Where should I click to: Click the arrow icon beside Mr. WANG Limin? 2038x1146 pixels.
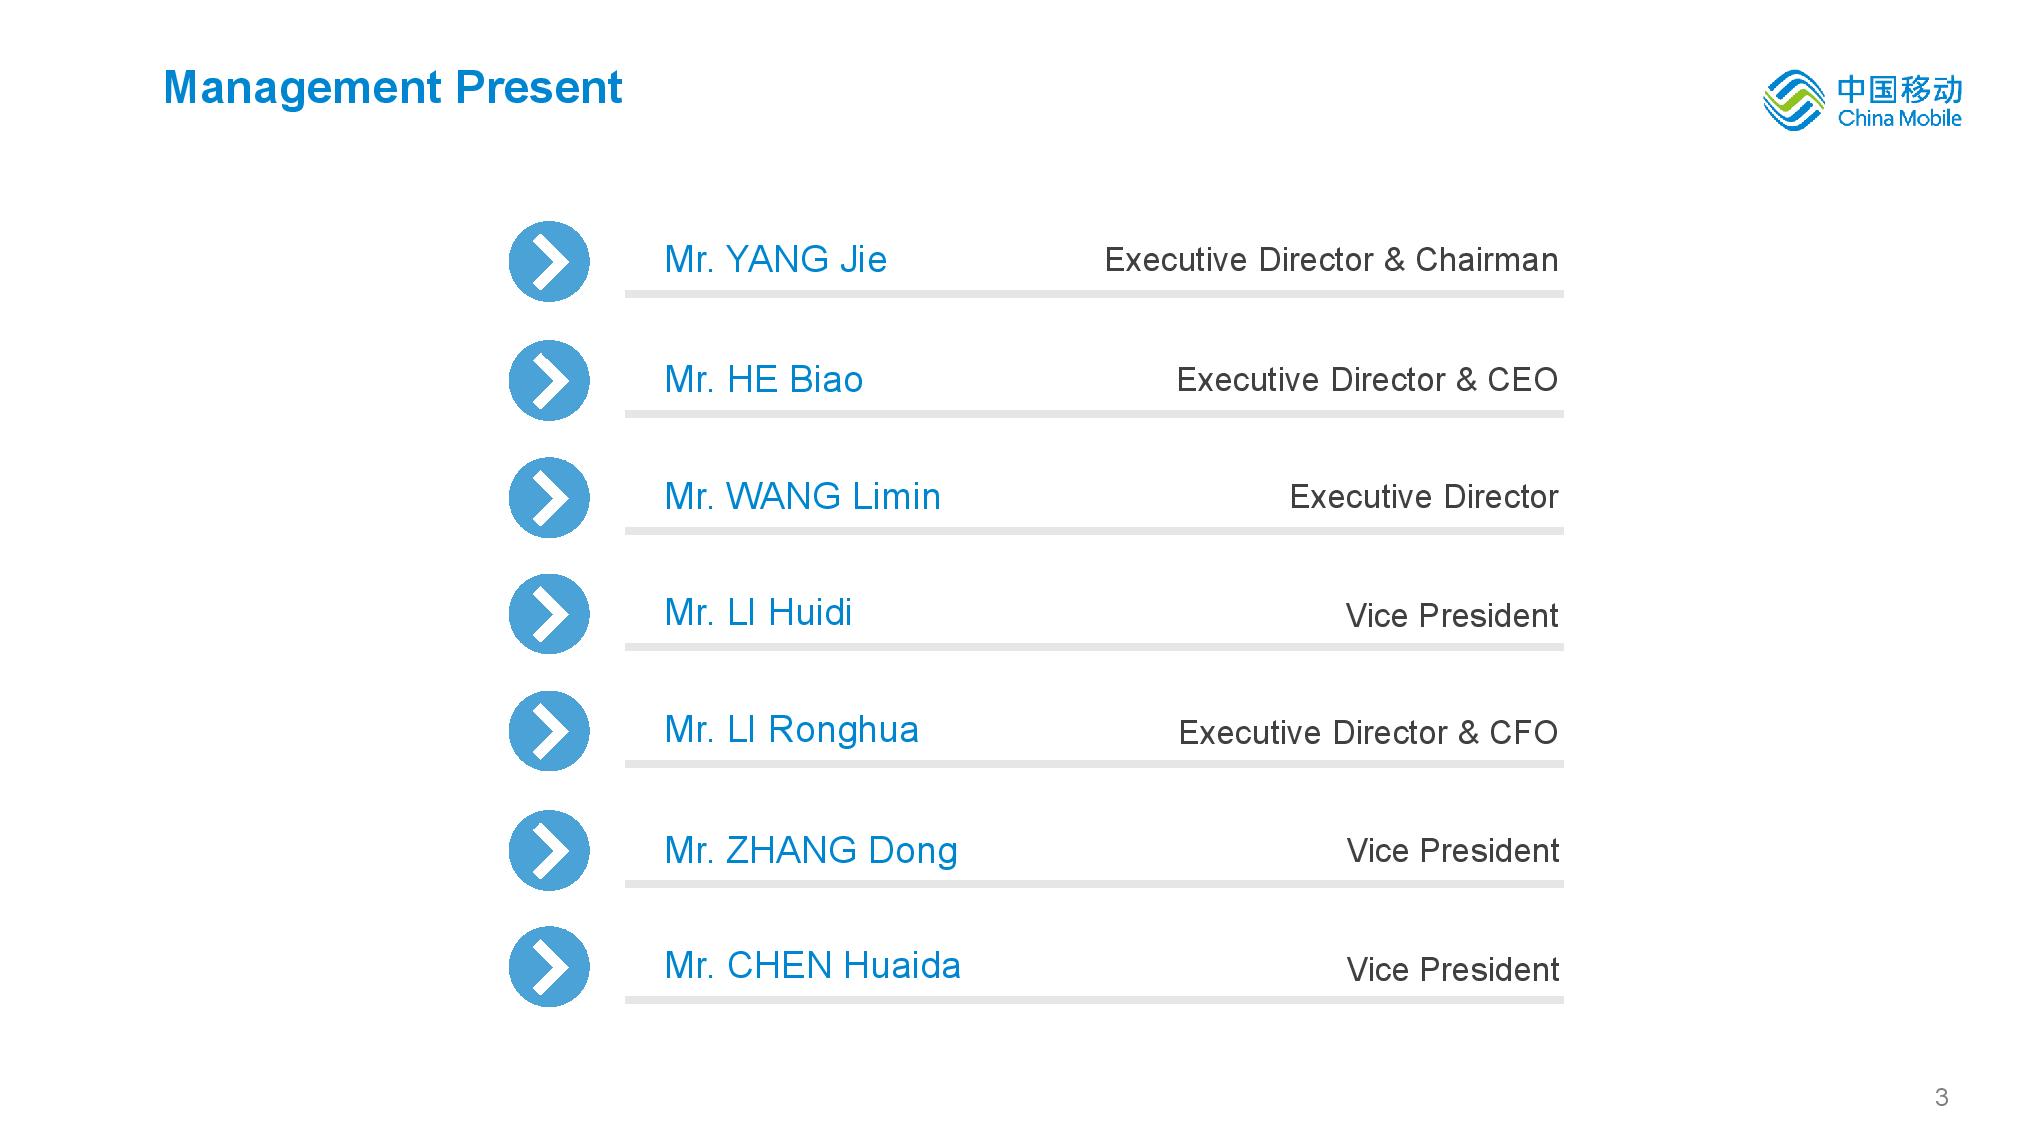pos(549,498)
